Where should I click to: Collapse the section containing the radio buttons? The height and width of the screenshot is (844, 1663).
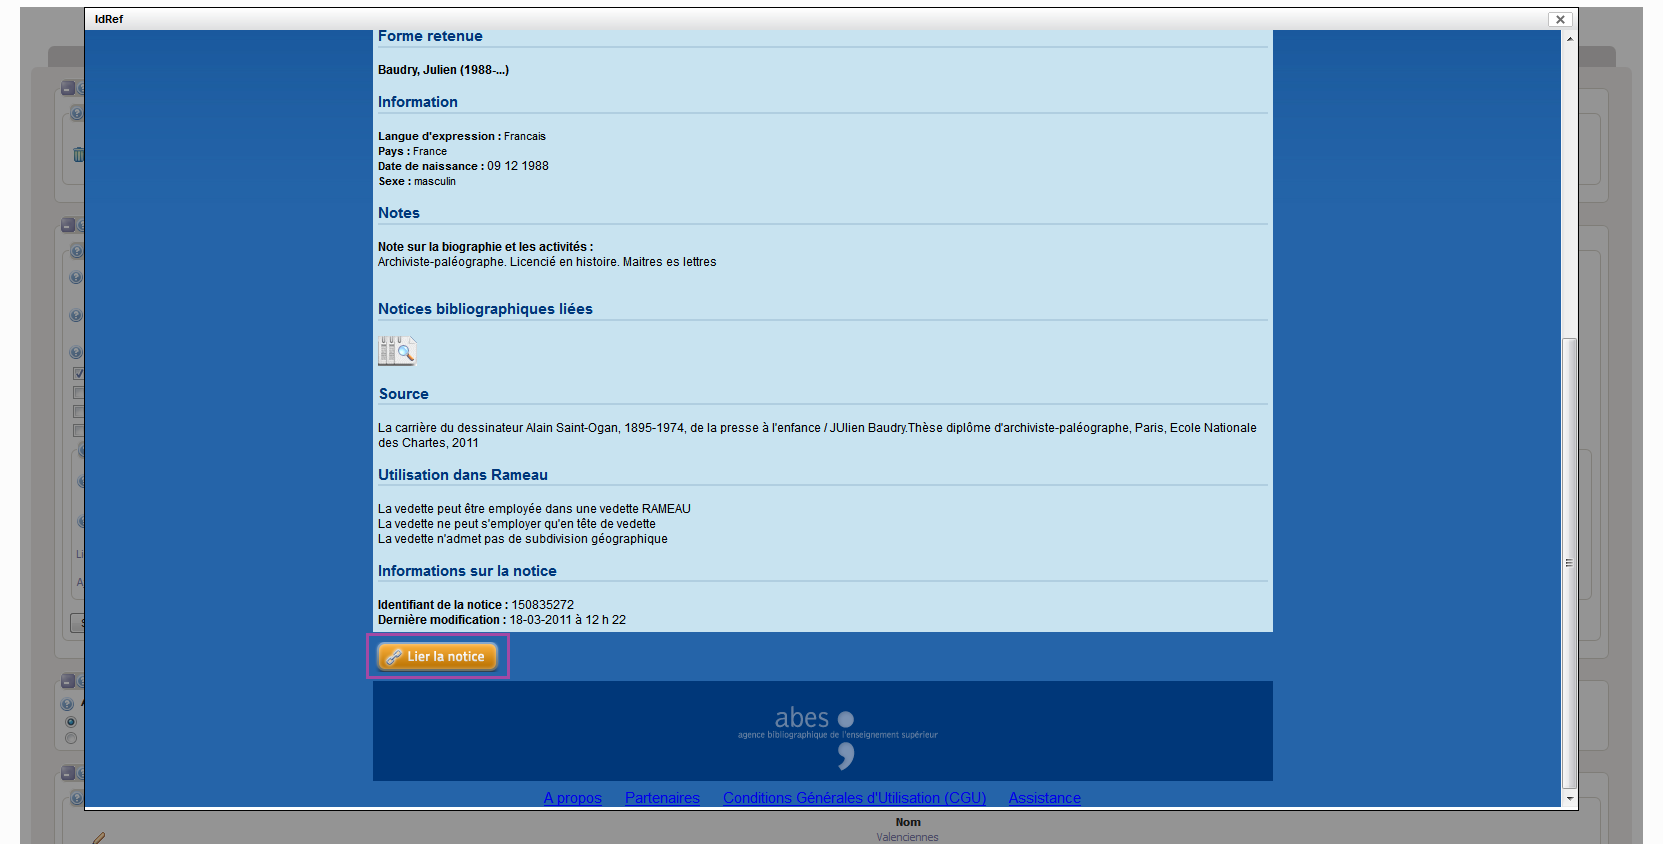click(68, 681)
